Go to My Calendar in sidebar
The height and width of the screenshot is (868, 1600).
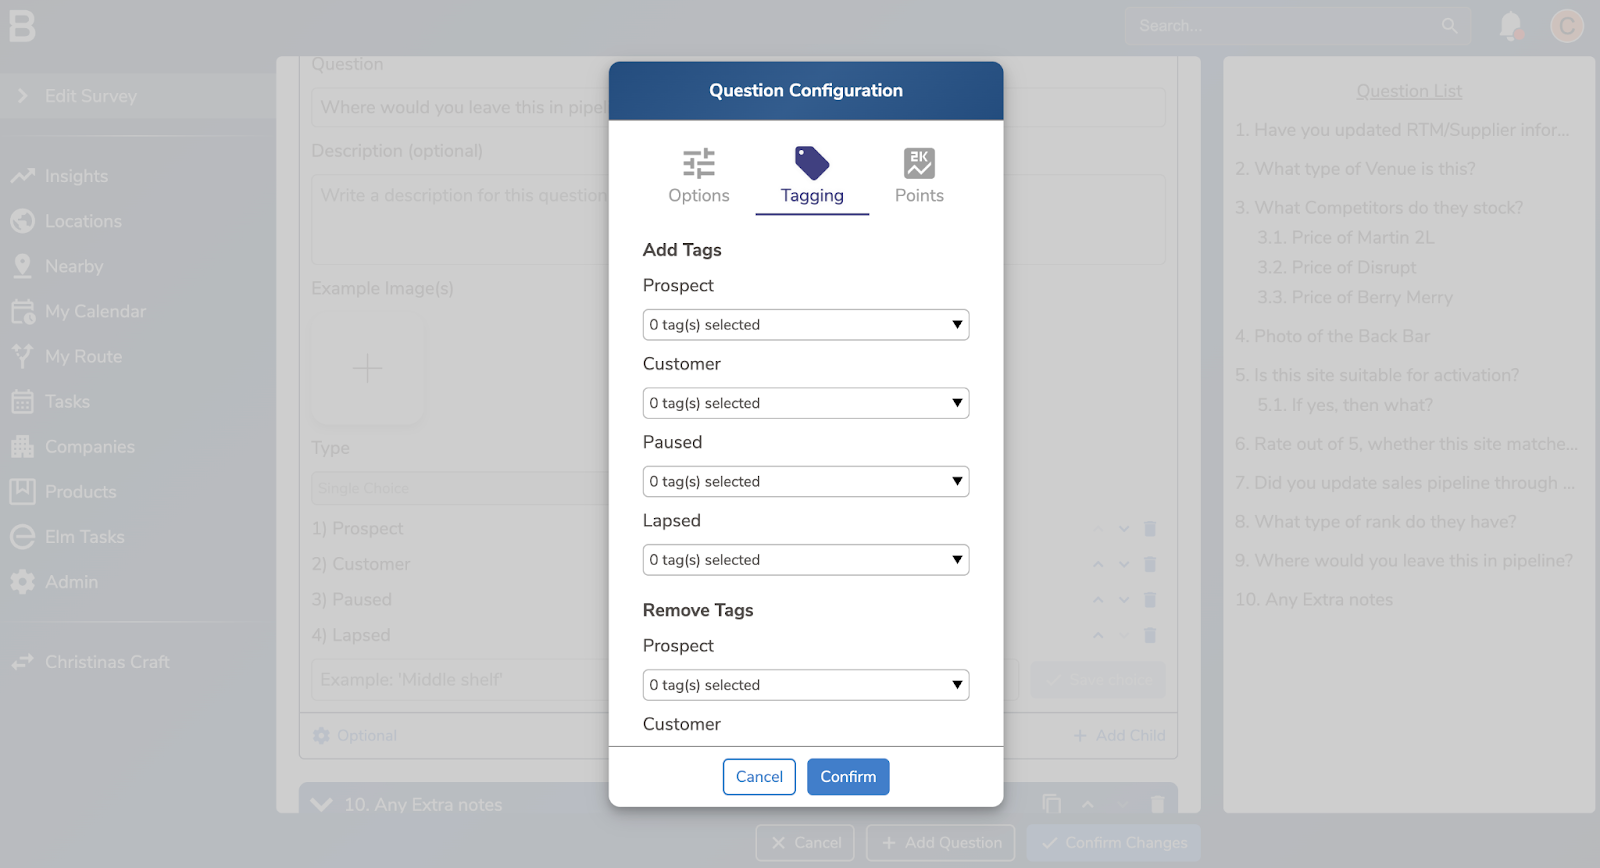click(x=95, y=311)
